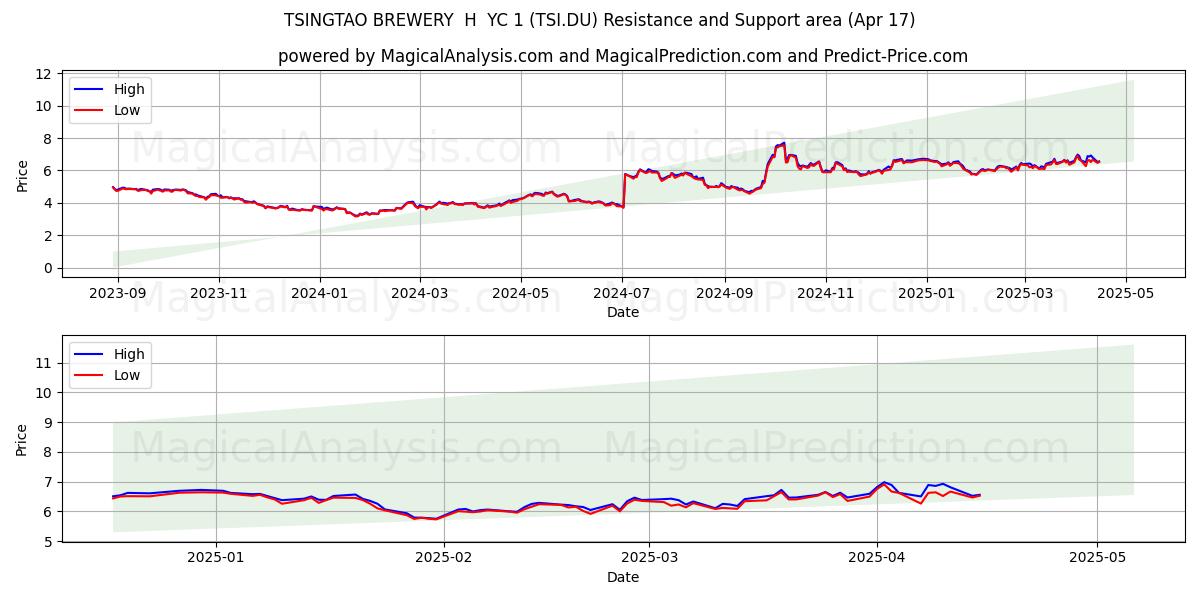This screenshot has height=600, width=1200.
Task: Click the "9" price tick label
Action: click(48, 423)
